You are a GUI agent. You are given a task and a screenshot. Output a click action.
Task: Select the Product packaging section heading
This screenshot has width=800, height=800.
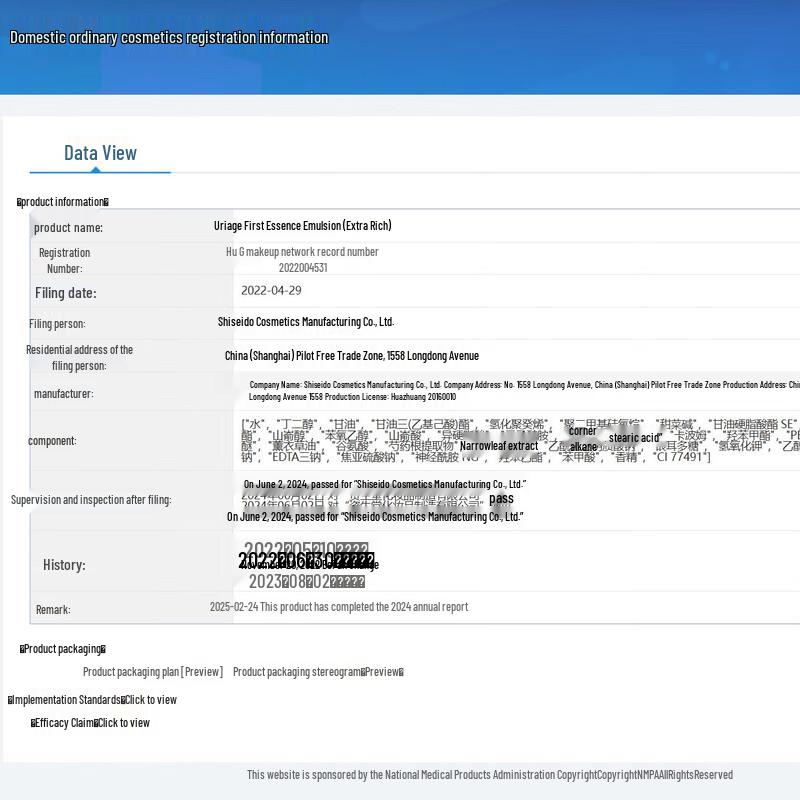click(62, 649)
